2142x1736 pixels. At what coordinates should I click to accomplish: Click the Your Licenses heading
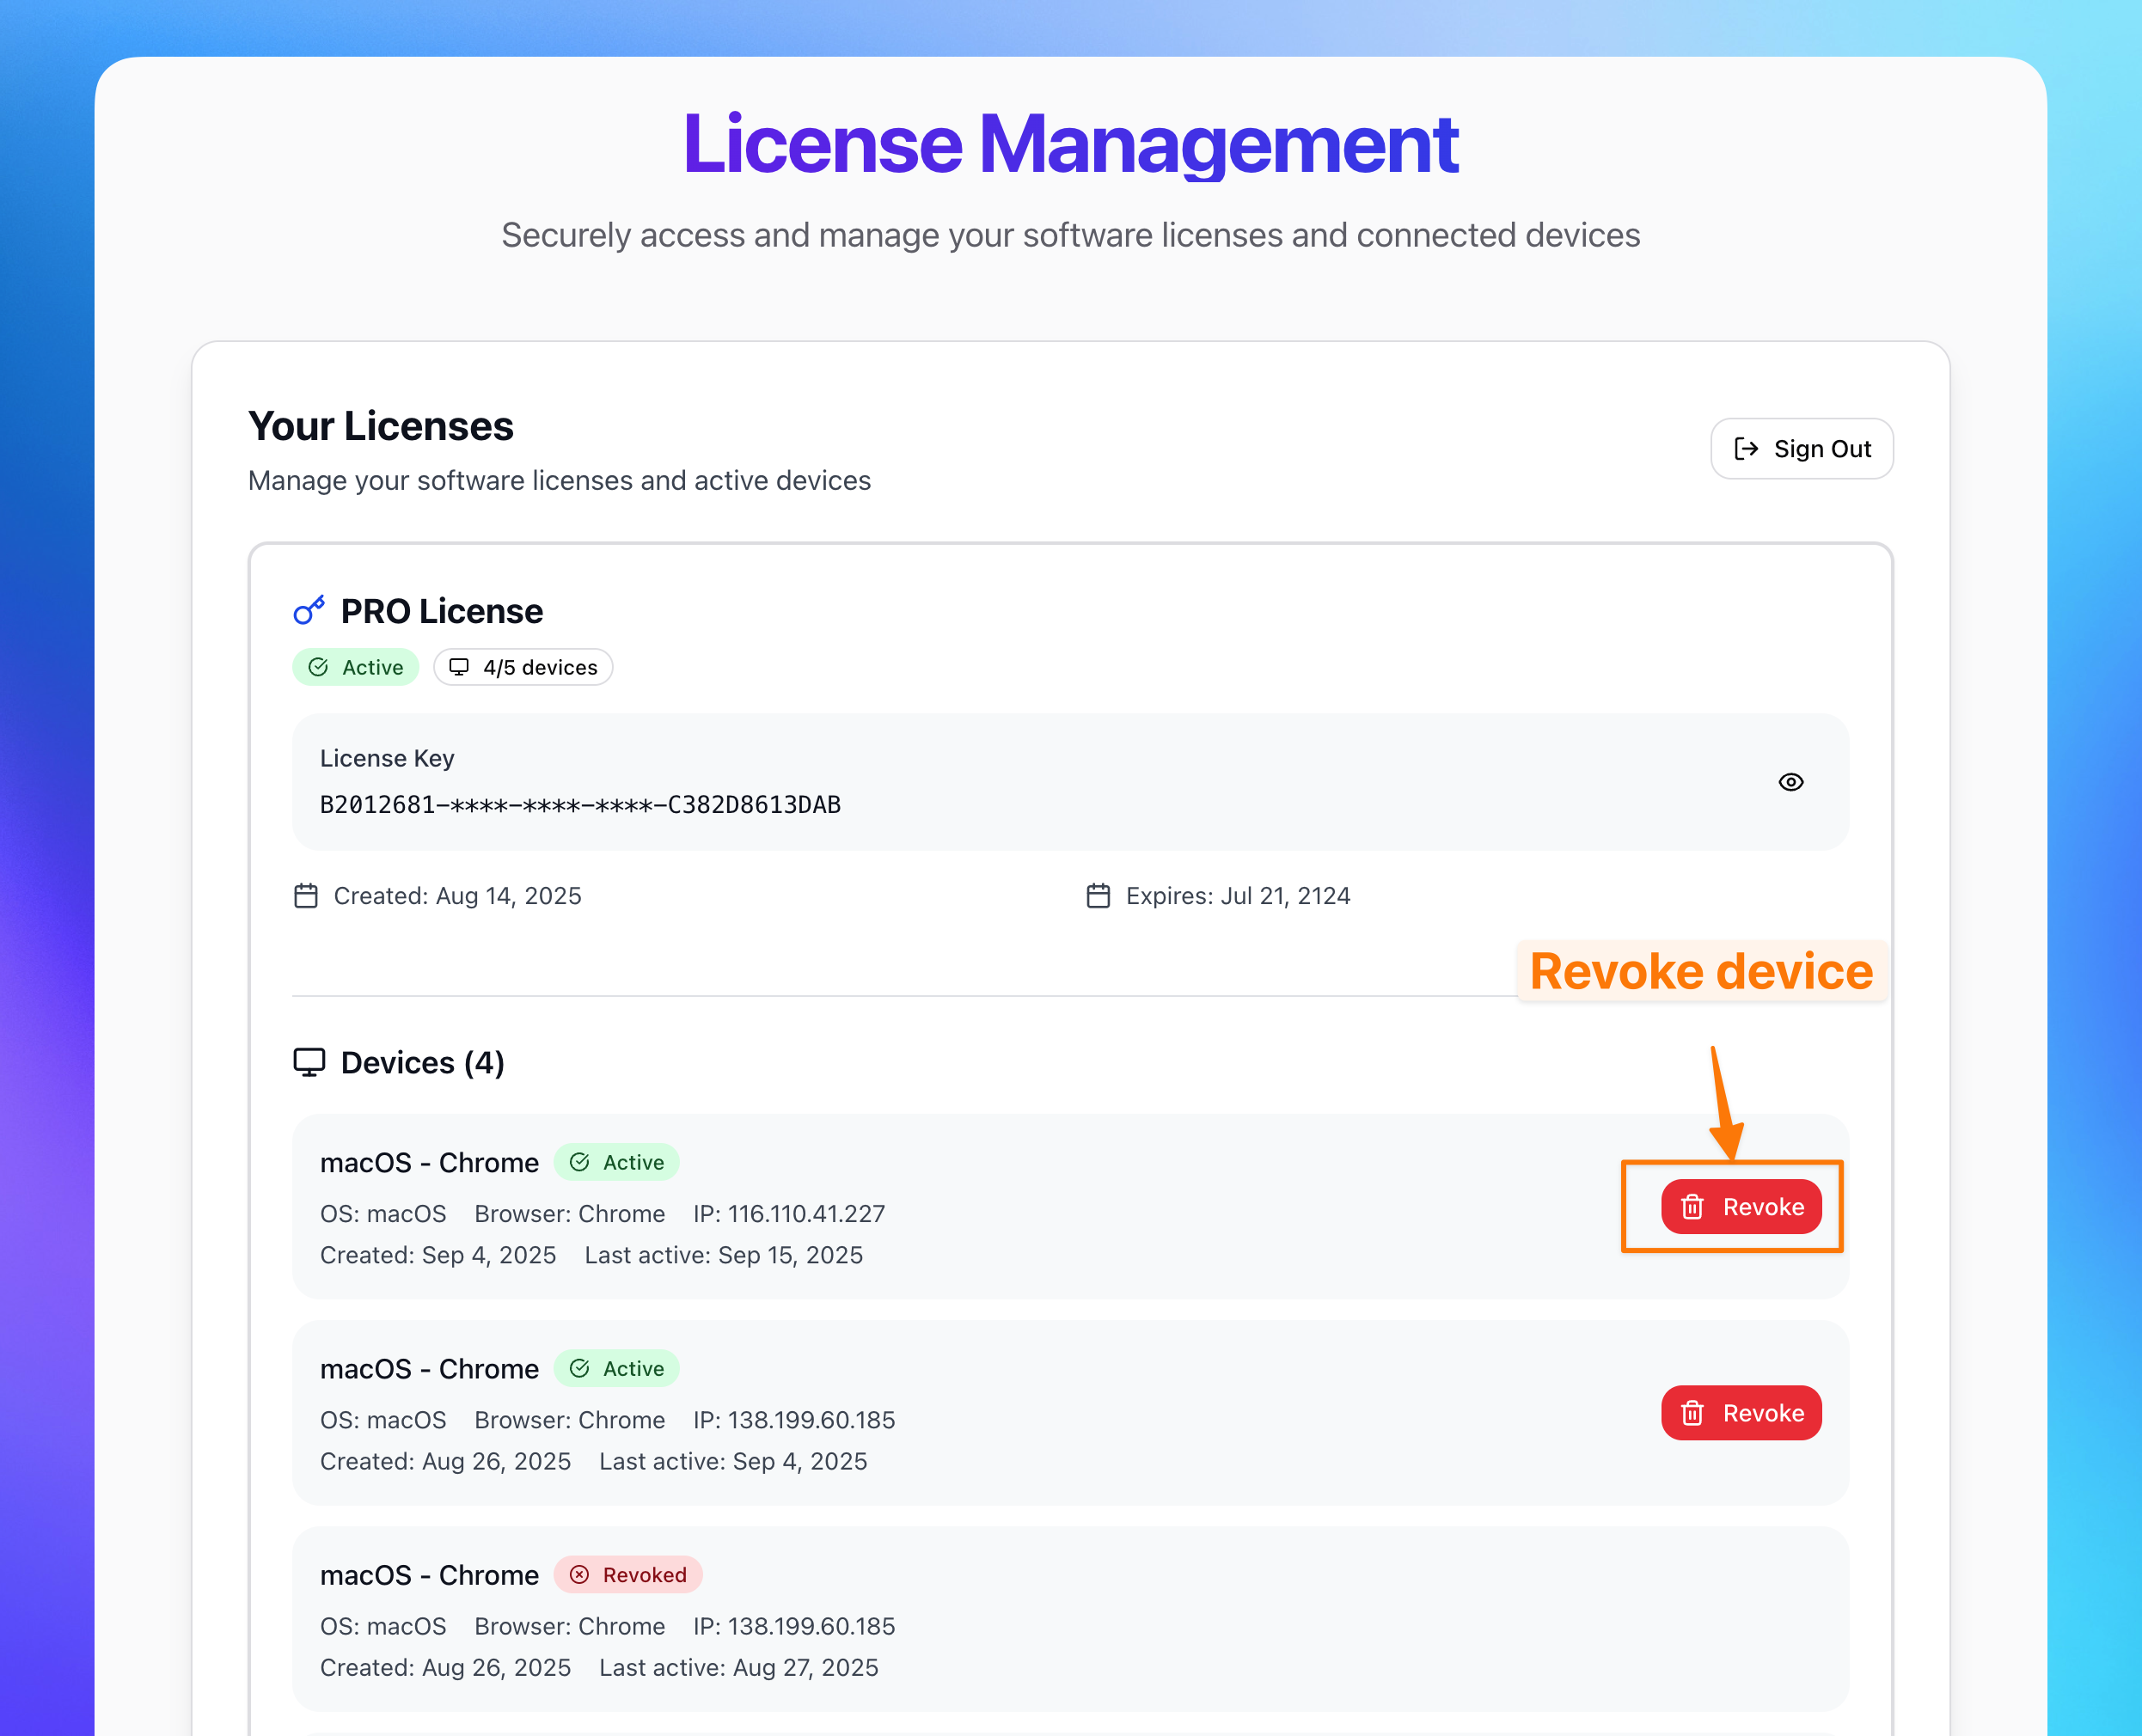pos(381,426)
